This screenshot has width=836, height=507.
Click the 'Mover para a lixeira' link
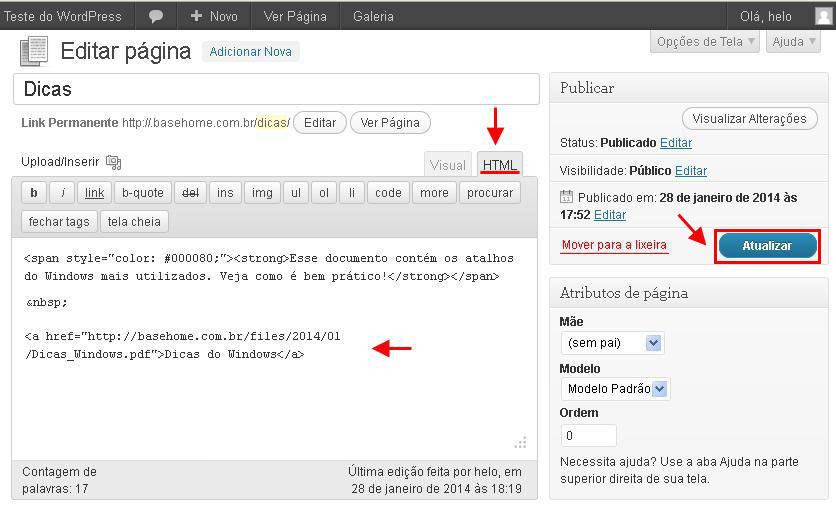[614, 245]
